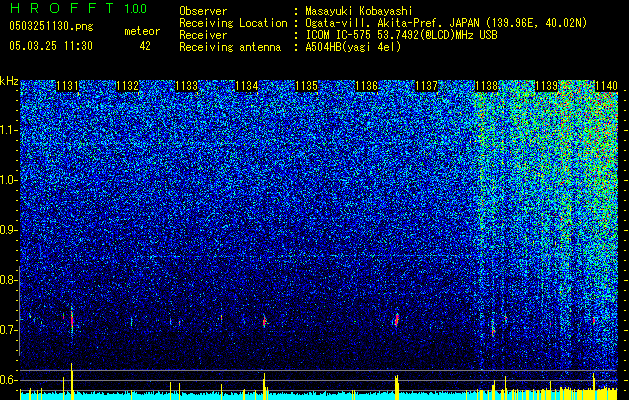
Task: Click the date stamp 05.03.25 11:30
Action: pos(51,46)
